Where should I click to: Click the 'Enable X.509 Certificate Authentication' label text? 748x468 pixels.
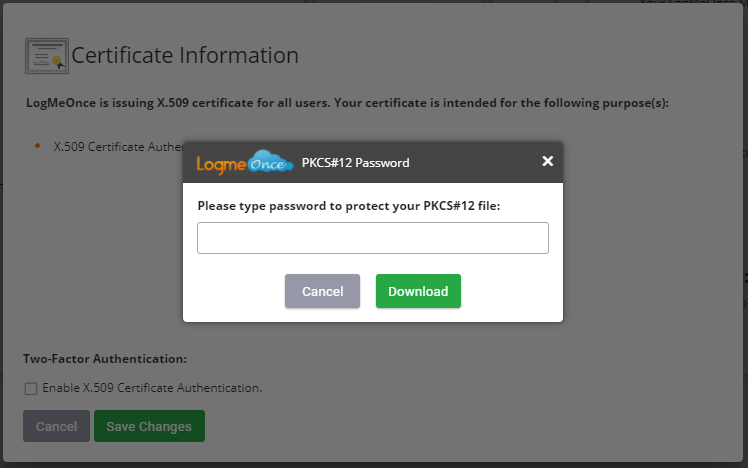coord(152,388)
